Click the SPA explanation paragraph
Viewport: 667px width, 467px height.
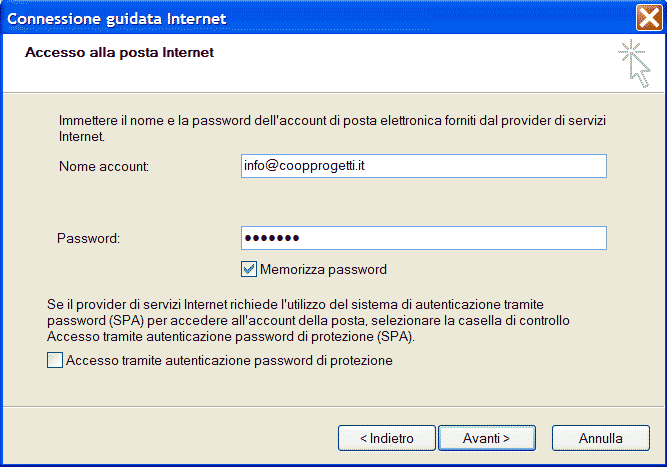pyautogui.click(x=308, y=320)
